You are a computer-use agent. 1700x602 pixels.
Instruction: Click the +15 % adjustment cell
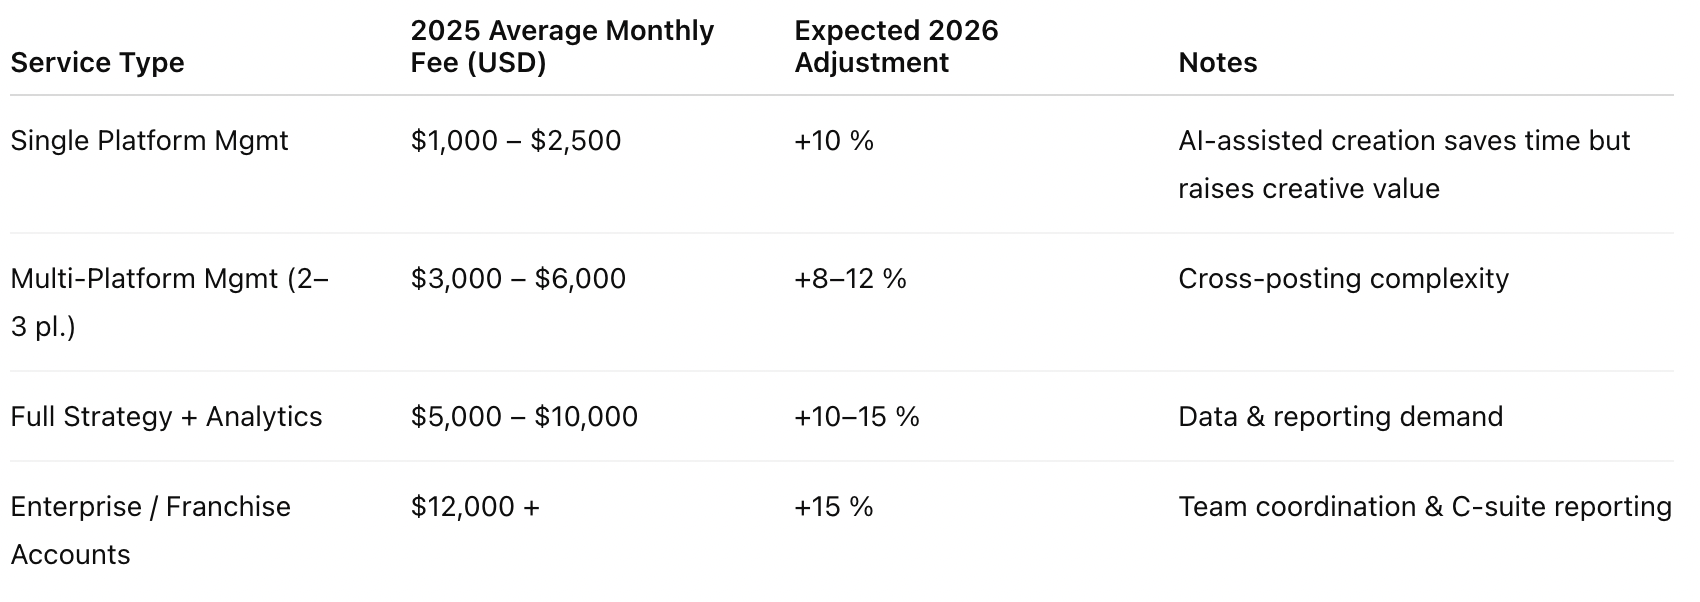point(834,506)
